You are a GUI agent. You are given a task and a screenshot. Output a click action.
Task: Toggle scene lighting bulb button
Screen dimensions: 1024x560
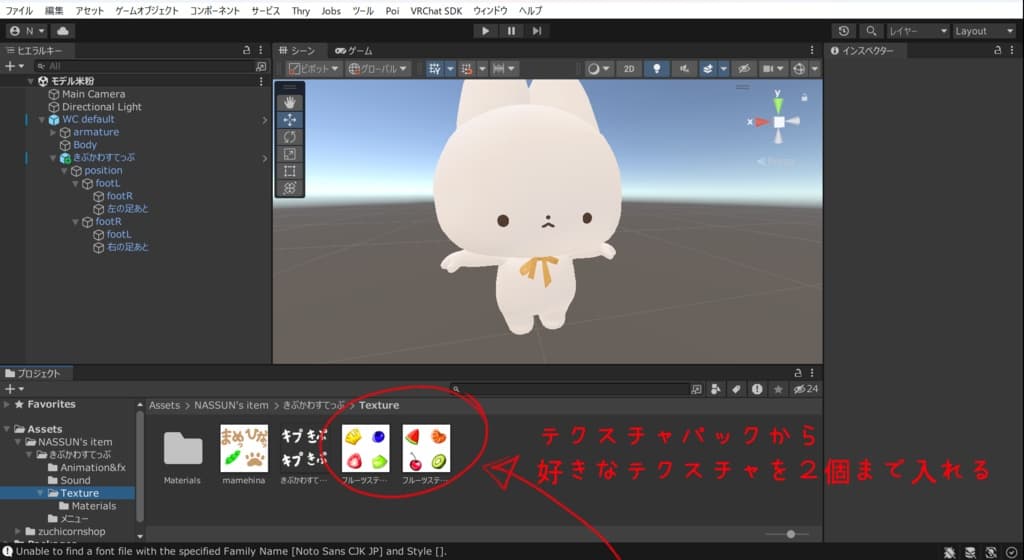click(656, 69)
